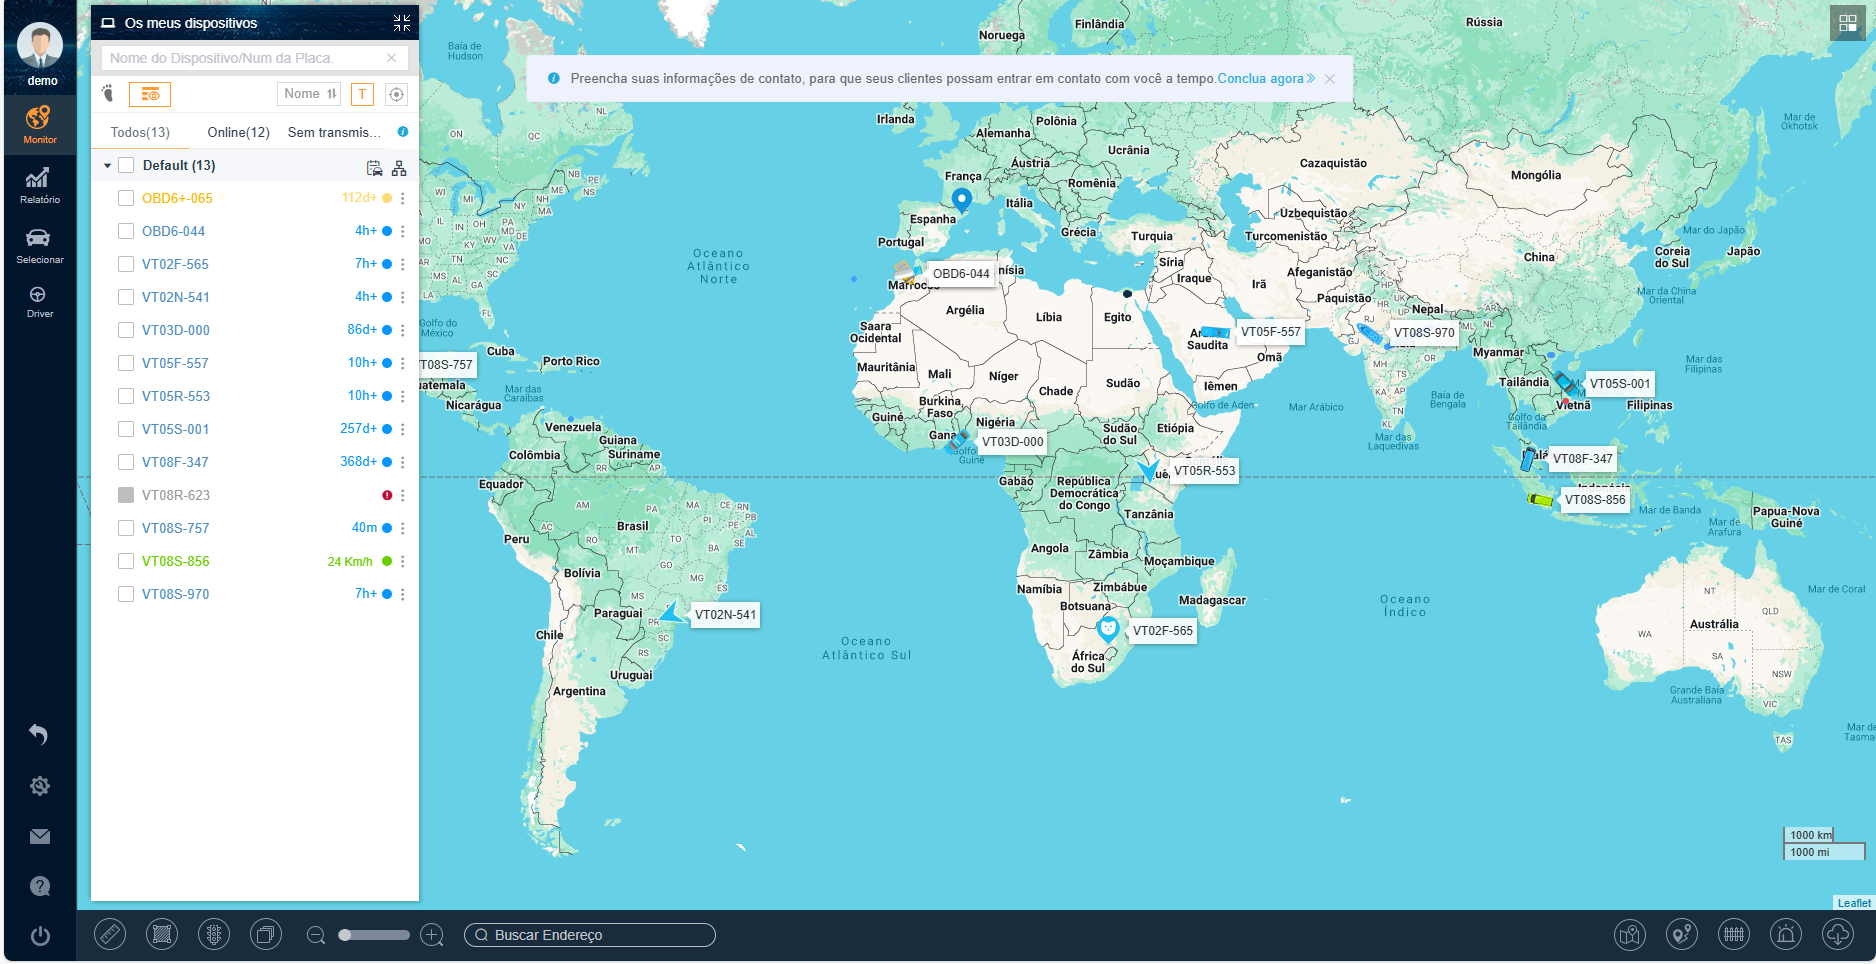This screenshot has width=1876, height=964.
Task: Check the VT03D-000 checkbox
Action: (126, 330)
